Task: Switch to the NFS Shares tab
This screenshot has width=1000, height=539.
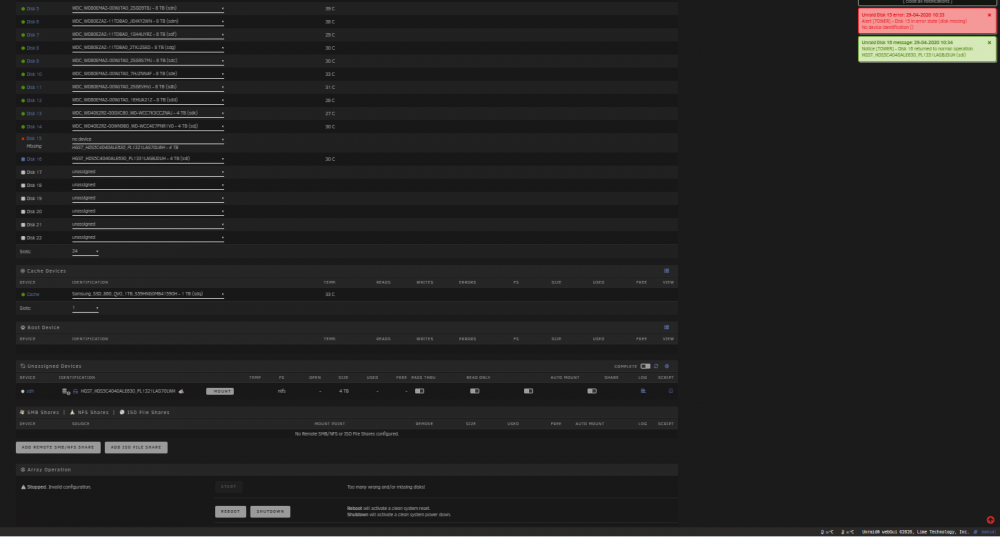Action: coord(89,413)
